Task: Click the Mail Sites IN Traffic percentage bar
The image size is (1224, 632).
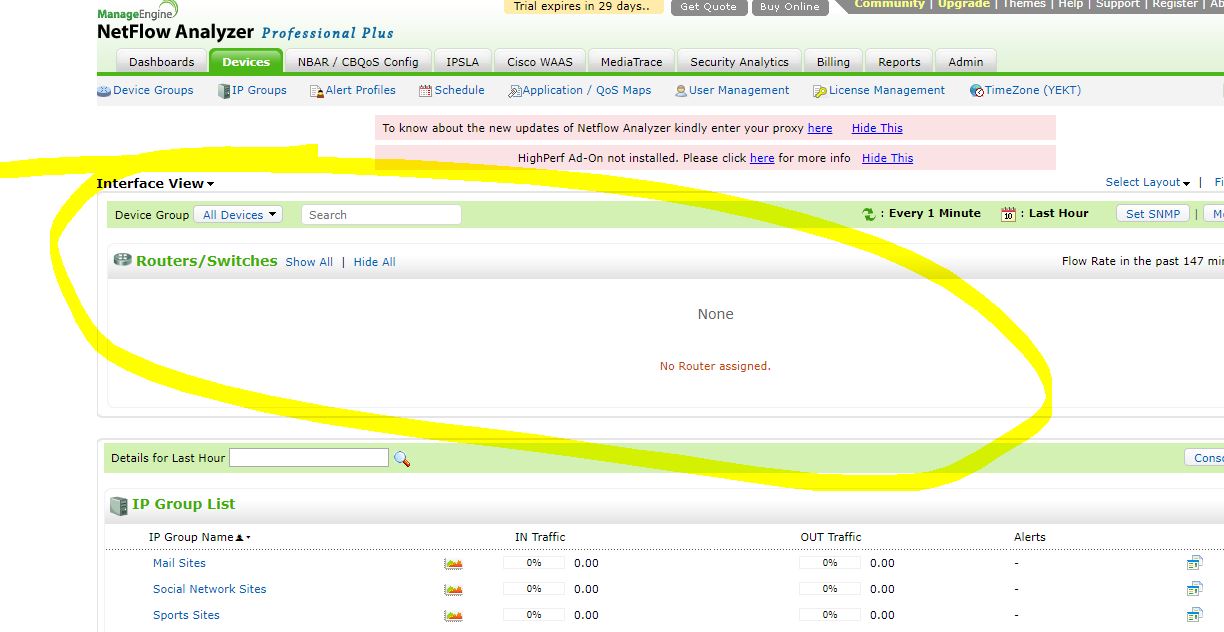Action: [534, 563]
